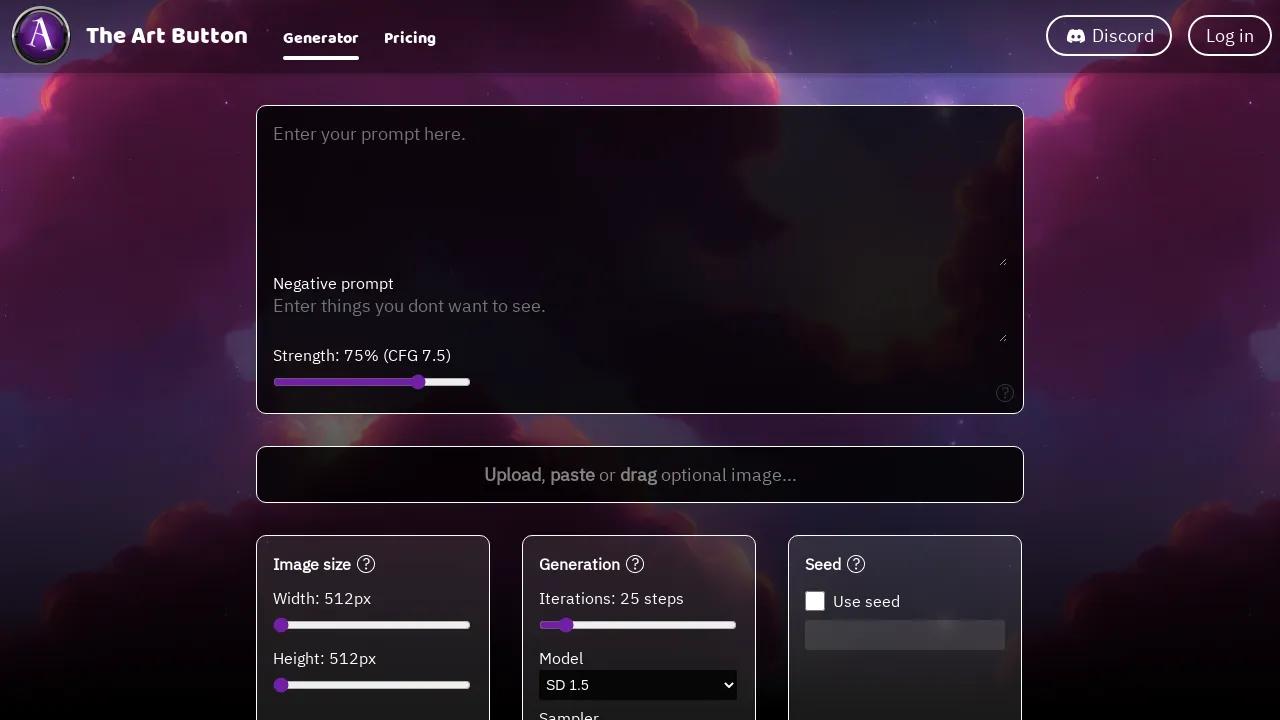The image size is (1280, 720).
Task: Show help for Seed
Action: (x=856, y=564)
